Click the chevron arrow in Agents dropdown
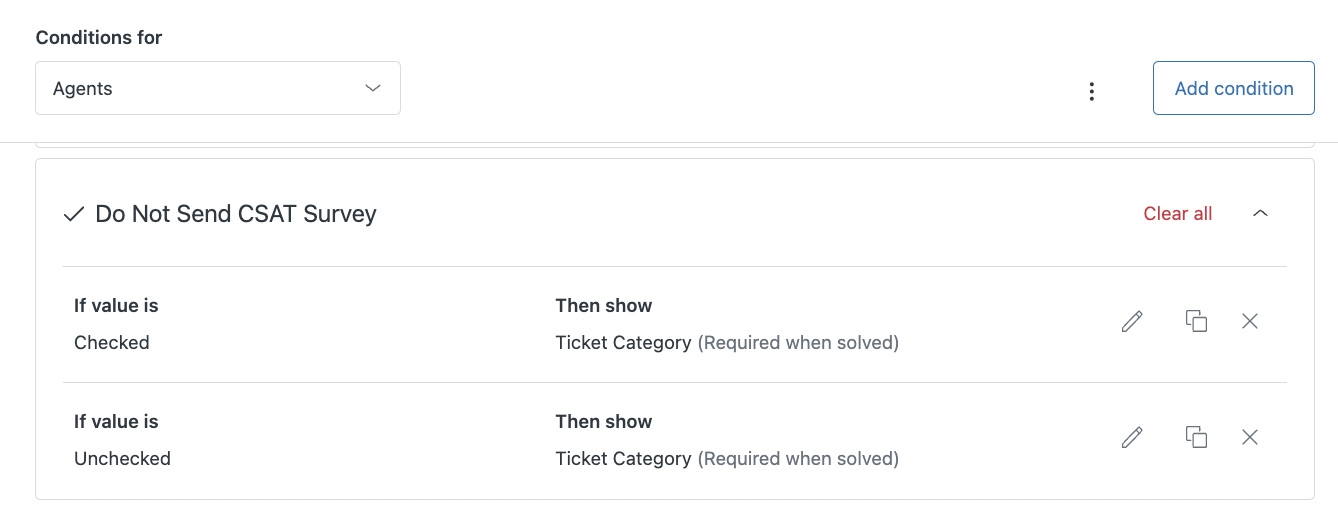The height and width of the screenshot is (510, 1338). (373, 88)
